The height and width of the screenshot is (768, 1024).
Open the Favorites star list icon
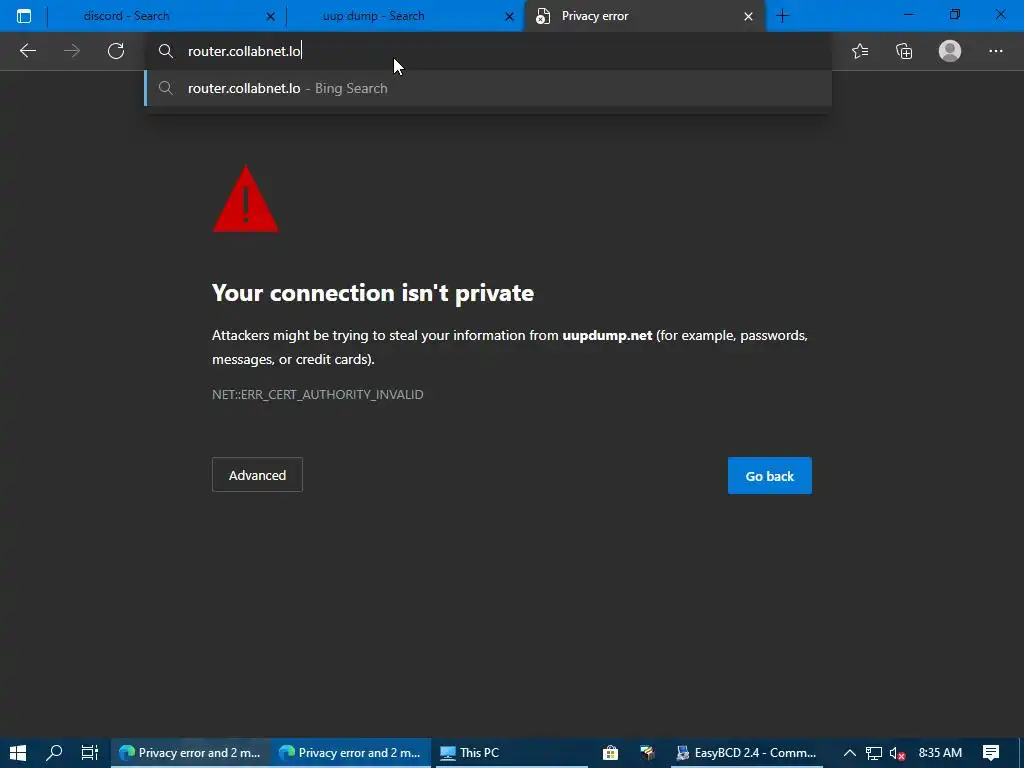point(860,51)
